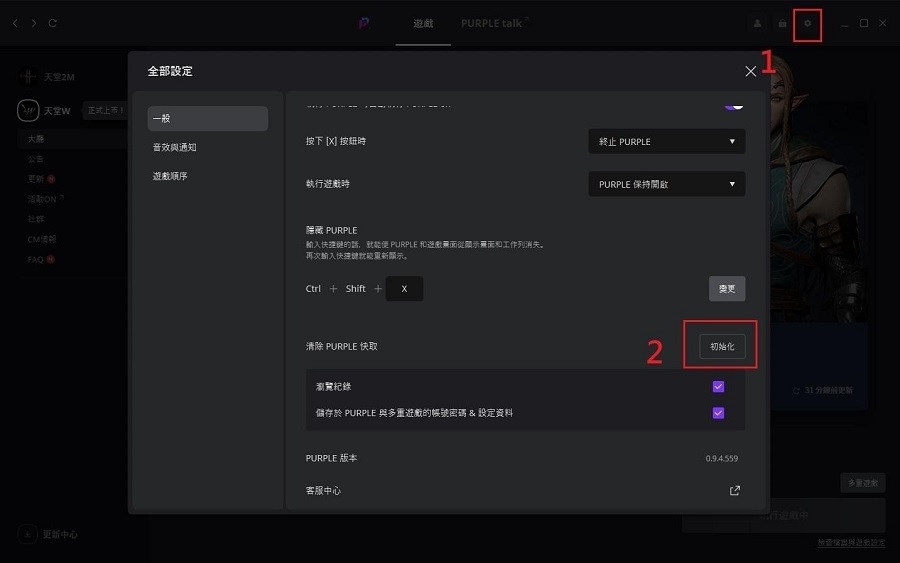Image resolution: width=900 pixels, height=563 pixels.
Task: Open the 終止 PURPLE dropdown
Action: tap(666, 141)
